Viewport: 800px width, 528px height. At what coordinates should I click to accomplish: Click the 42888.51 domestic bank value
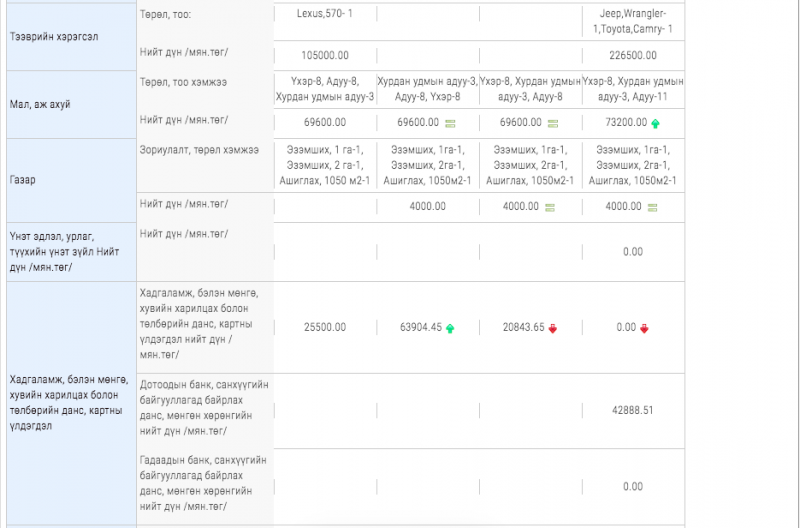(632, 410)
